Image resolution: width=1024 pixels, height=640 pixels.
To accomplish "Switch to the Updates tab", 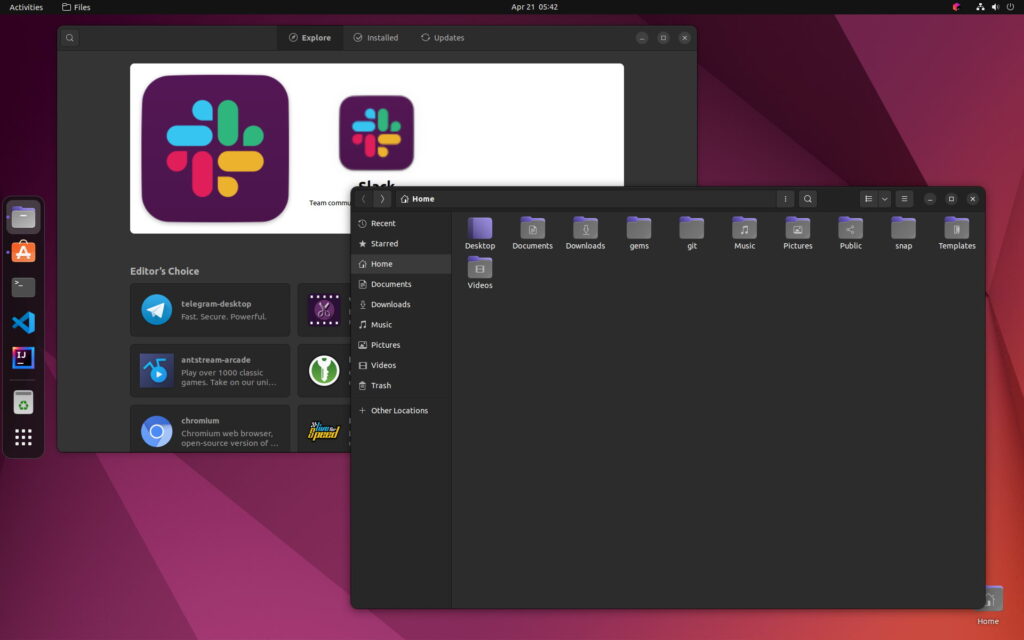I will click(442, 38).
